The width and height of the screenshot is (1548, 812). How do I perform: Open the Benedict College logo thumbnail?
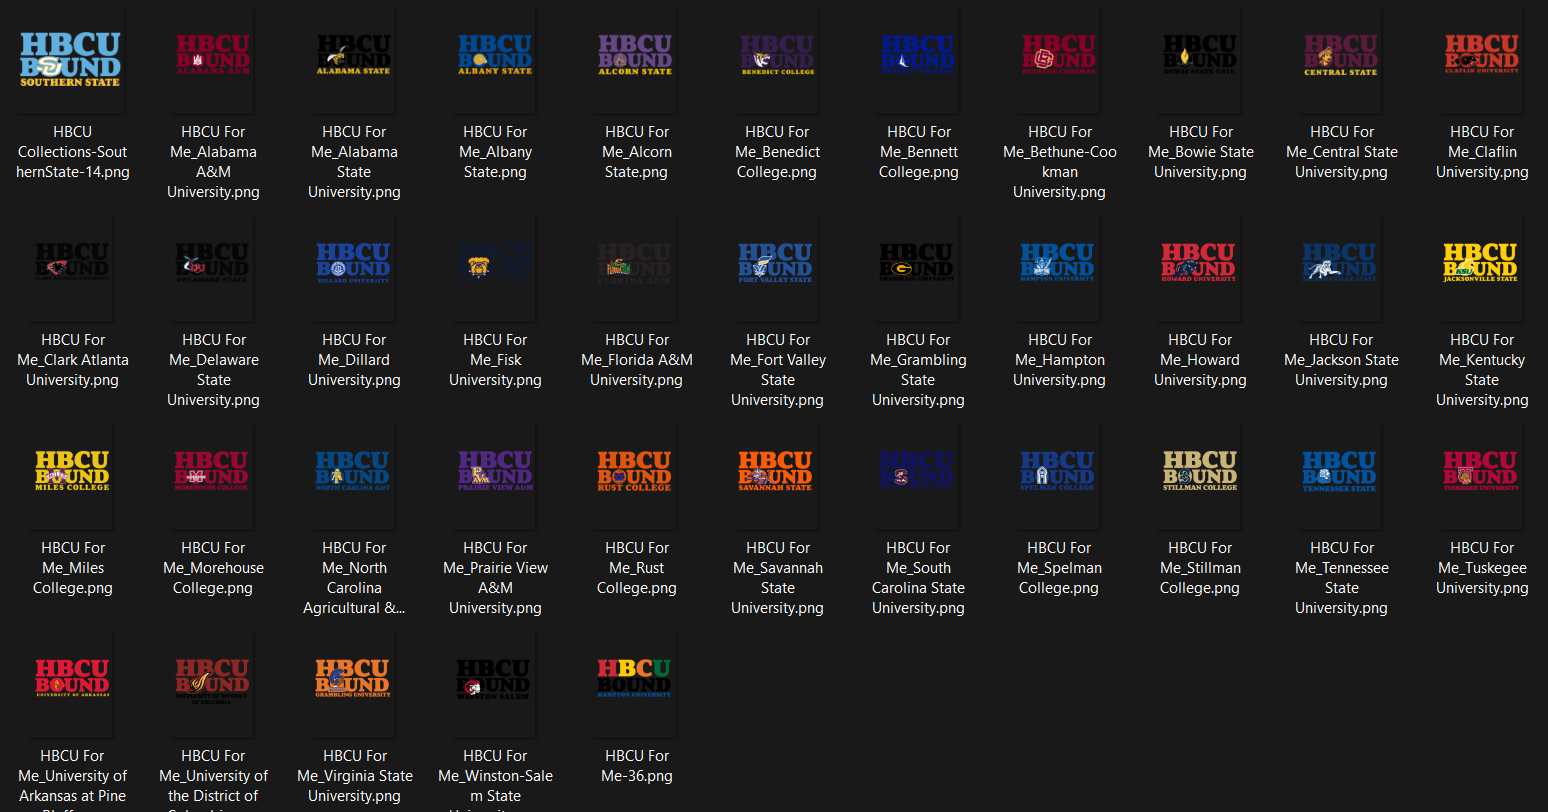[x=777, y=60]
